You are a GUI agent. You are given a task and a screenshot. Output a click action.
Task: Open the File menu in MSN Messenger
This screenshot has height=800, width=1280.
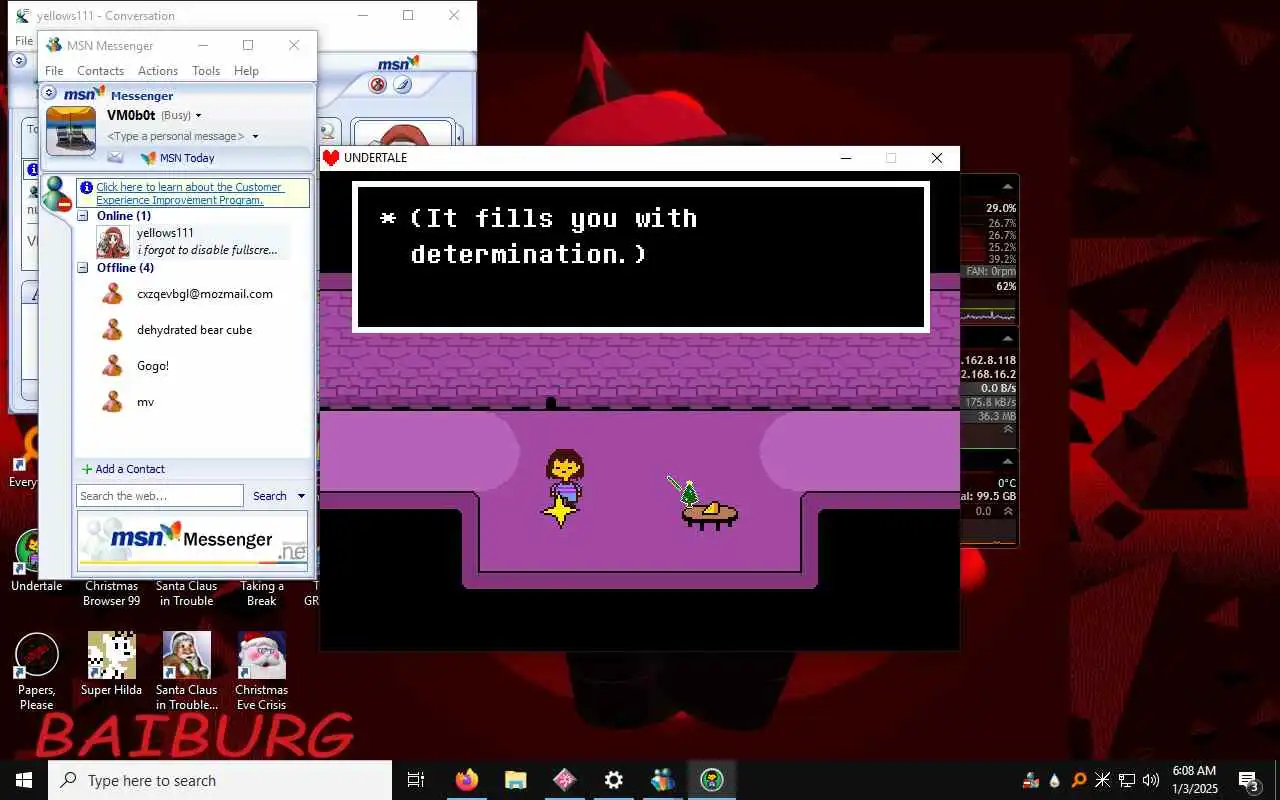pos(54,71)
